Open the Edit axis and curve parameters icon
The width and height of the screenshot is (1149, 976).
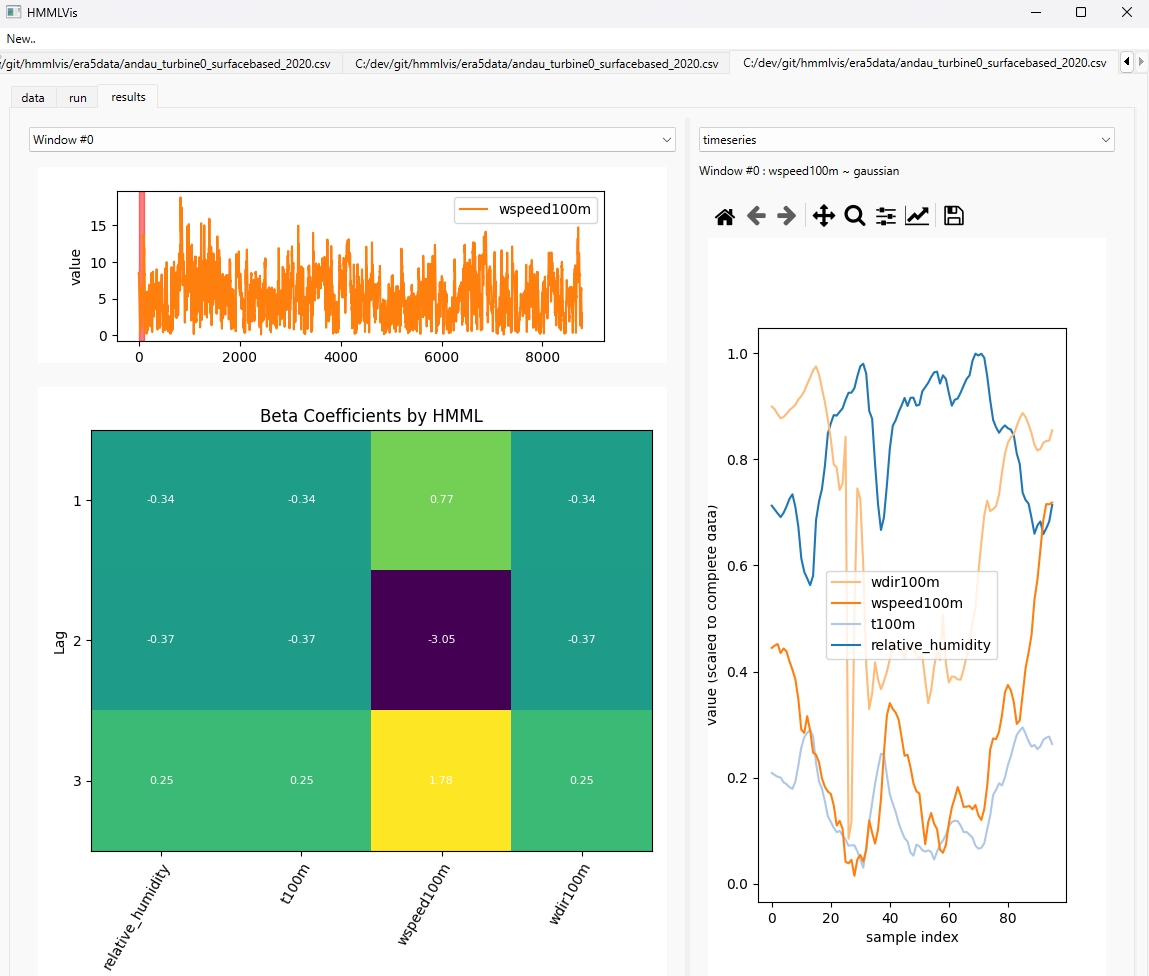click(917, 216)
